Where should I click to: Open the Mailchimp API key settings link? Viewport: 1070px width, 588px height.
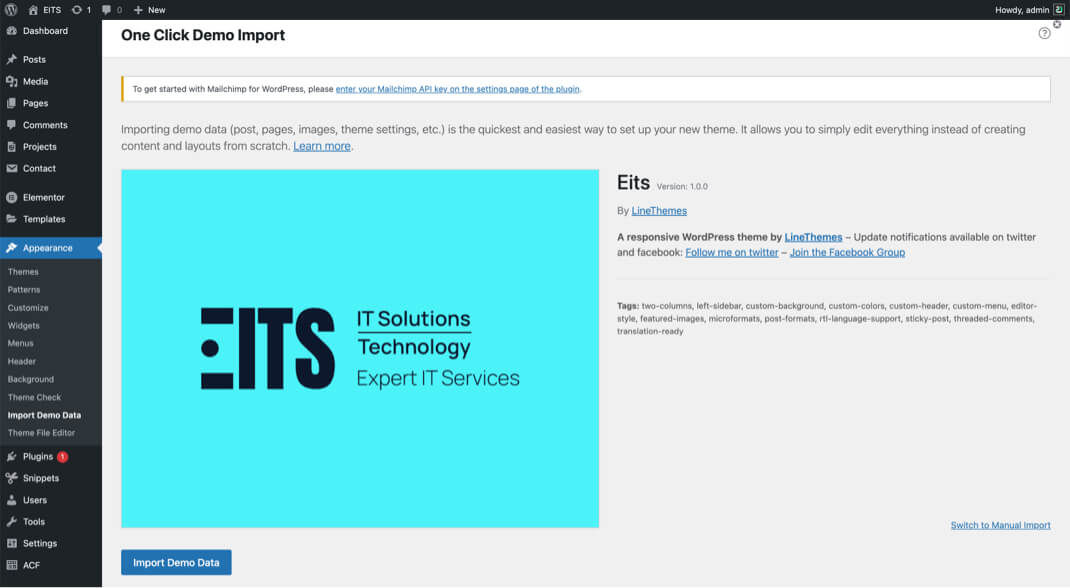[457, 89]
